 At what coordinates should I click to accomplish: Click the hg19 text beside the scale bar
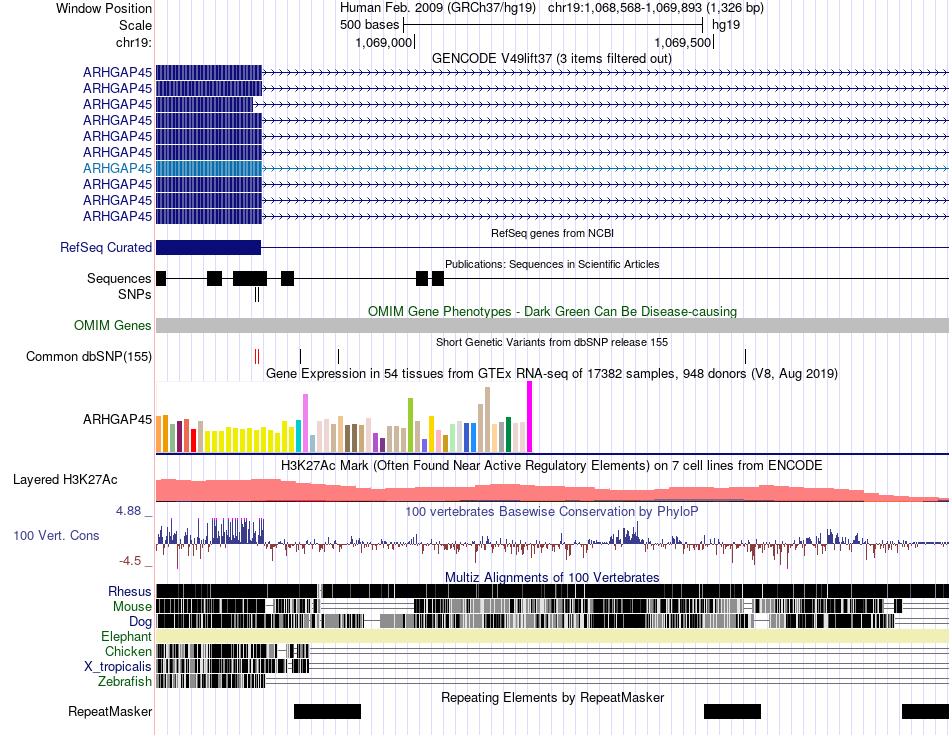pos(726,25)
